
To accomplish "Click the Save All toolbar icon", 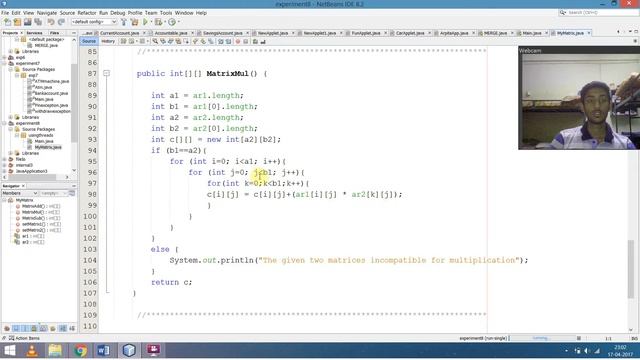I will click(x=38, y=22).
